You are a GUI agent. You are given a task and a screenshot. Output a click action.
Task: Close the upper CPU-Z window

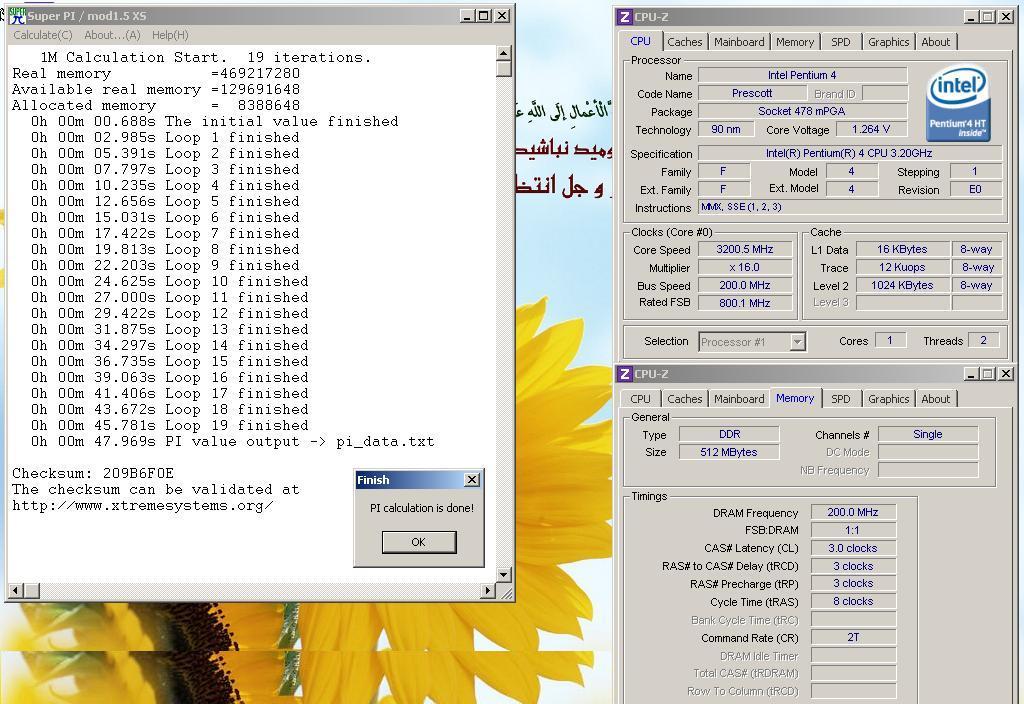pyautogui.click(x=1006, y=17)
